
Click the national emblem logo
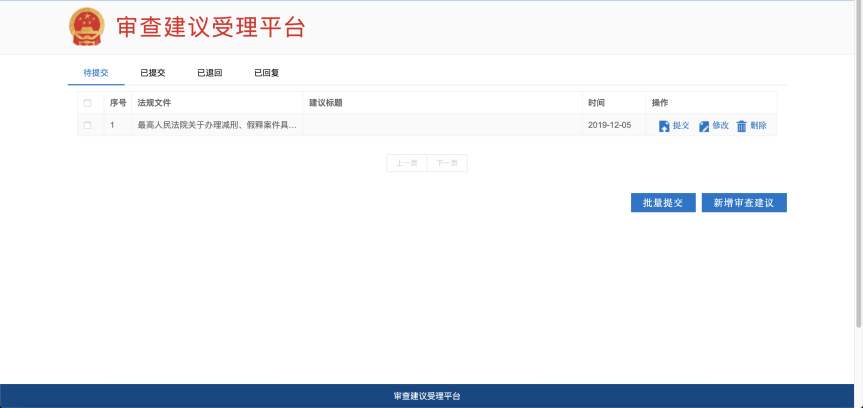point(86,27)
